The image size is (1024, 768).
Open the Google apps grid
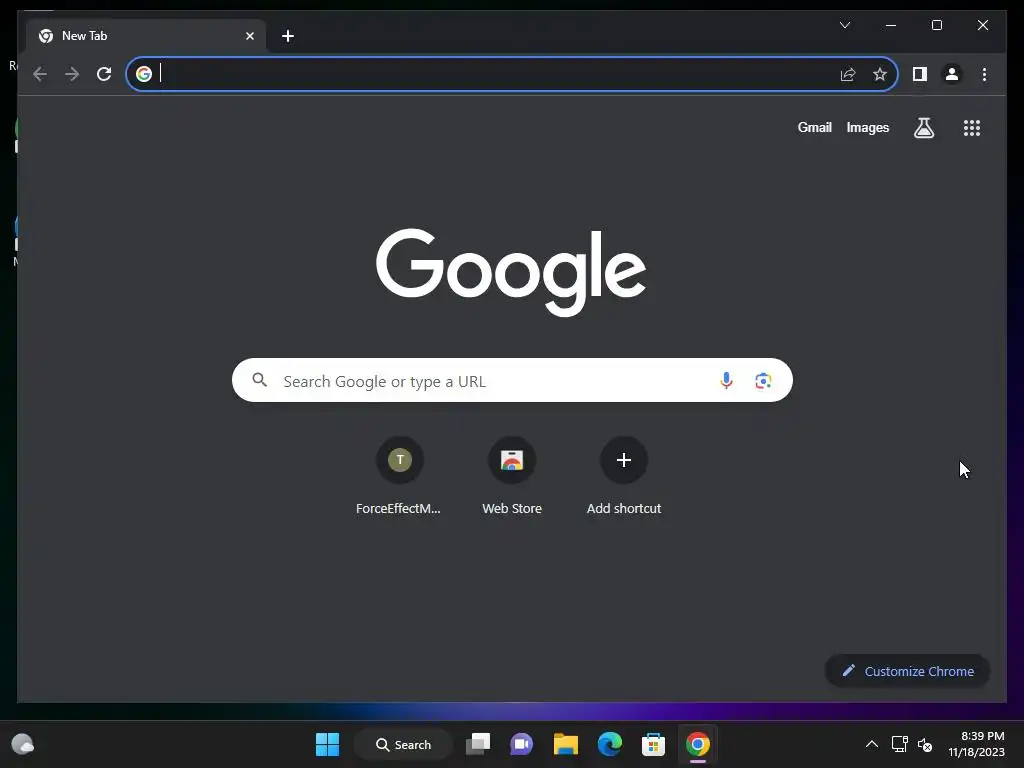[972, 127]
